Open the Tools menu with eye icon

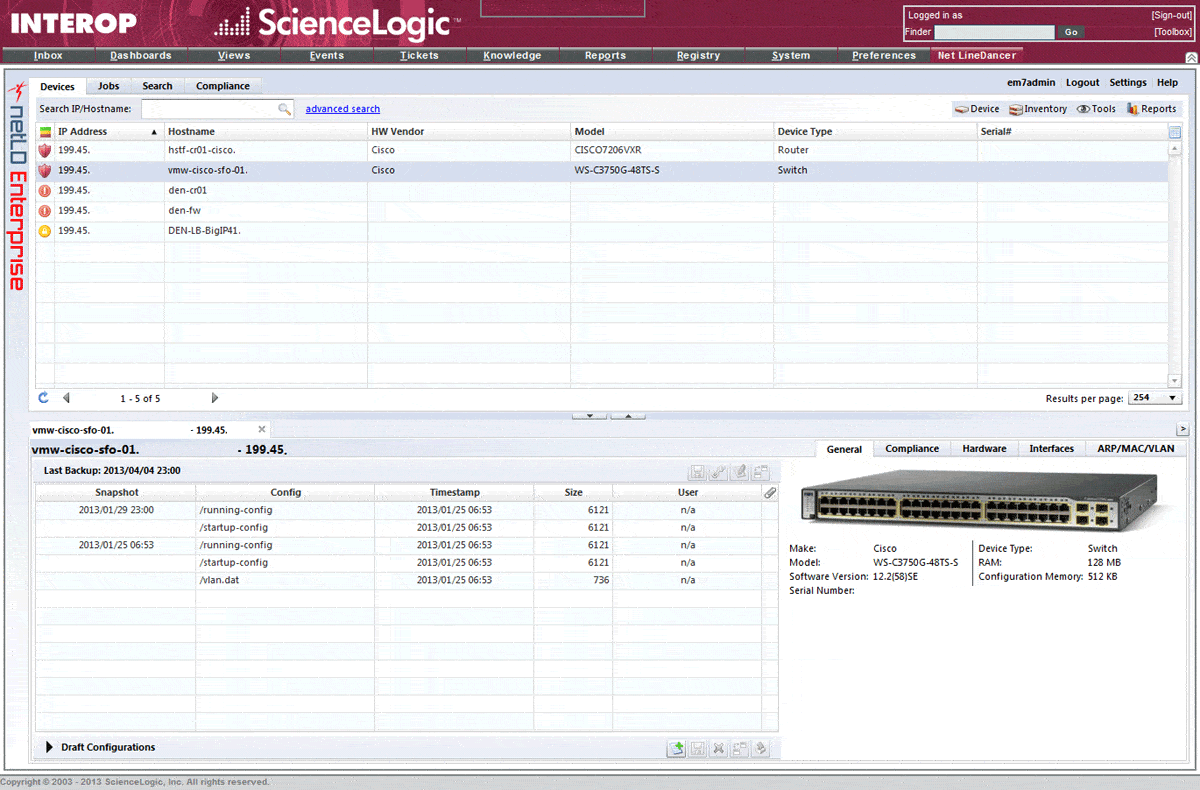click(x=1096, y=109)
